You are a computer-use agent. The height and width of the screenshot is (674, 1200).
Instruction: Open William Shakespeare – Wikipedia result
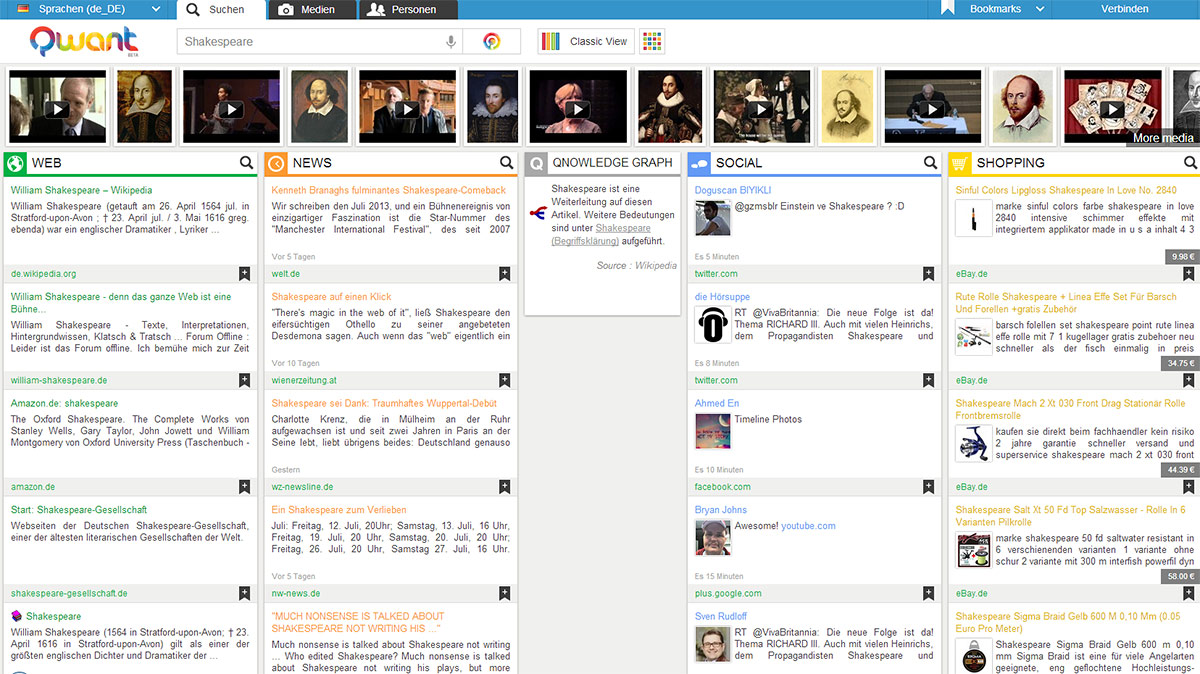(82, 190)
